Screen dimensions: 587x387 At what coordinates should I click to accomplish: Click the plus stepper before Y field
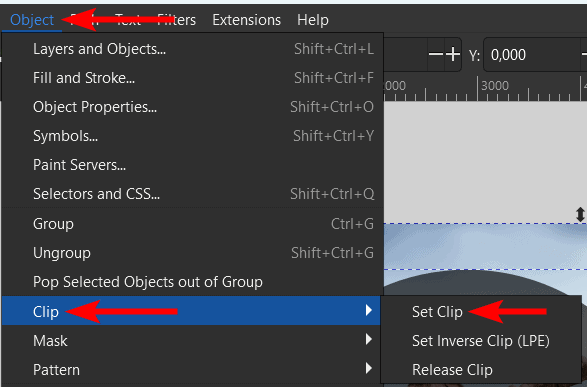[x=453, y=55]
